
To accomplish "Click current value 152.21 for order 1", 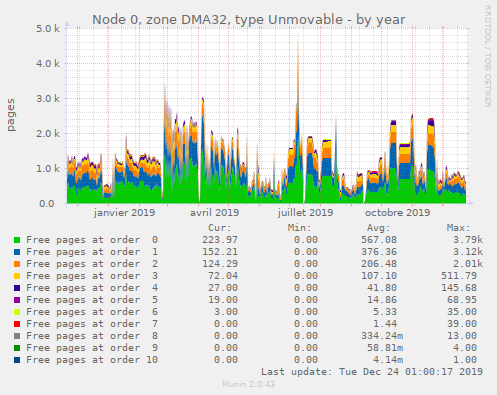I will [x=220, y=252].
